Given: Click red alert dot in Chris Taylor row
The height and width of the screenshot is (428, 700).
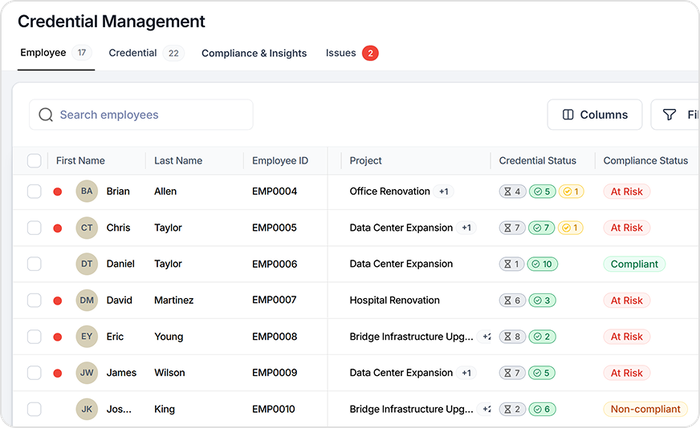Looking at the screenshot, I should (57, 228).
